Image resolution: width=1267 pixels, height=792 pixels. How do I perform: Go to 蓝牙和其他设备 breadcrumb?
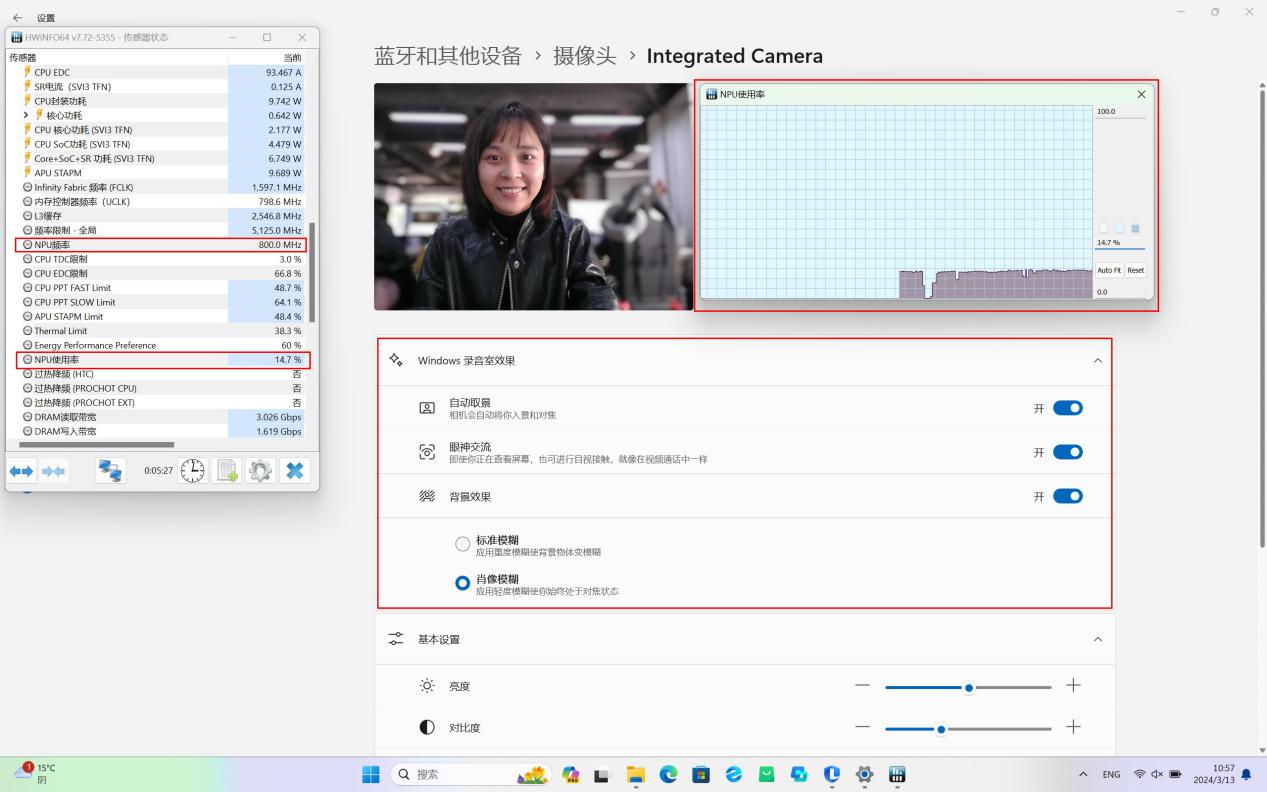(x=448, y=56)
